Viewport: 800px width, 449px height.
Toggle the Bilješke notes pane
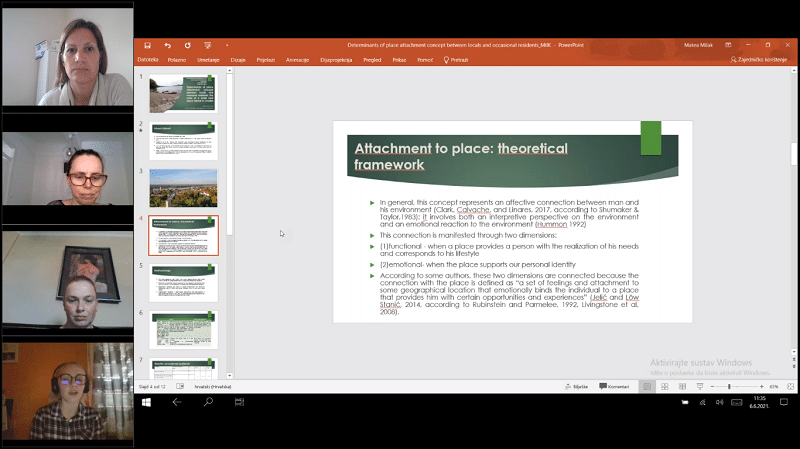(578, 386)
